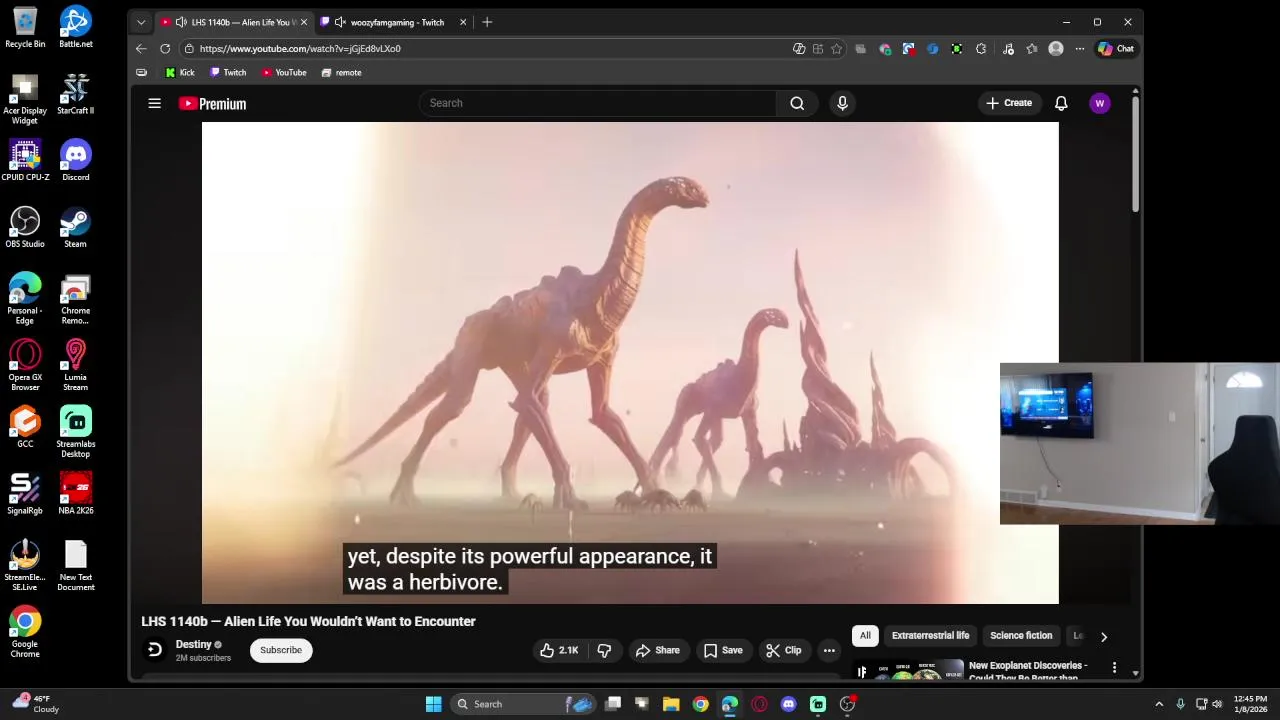Open the Destiny channel avatar
The height and width of the screenshot is (720, 1280).
coord(154,650)
